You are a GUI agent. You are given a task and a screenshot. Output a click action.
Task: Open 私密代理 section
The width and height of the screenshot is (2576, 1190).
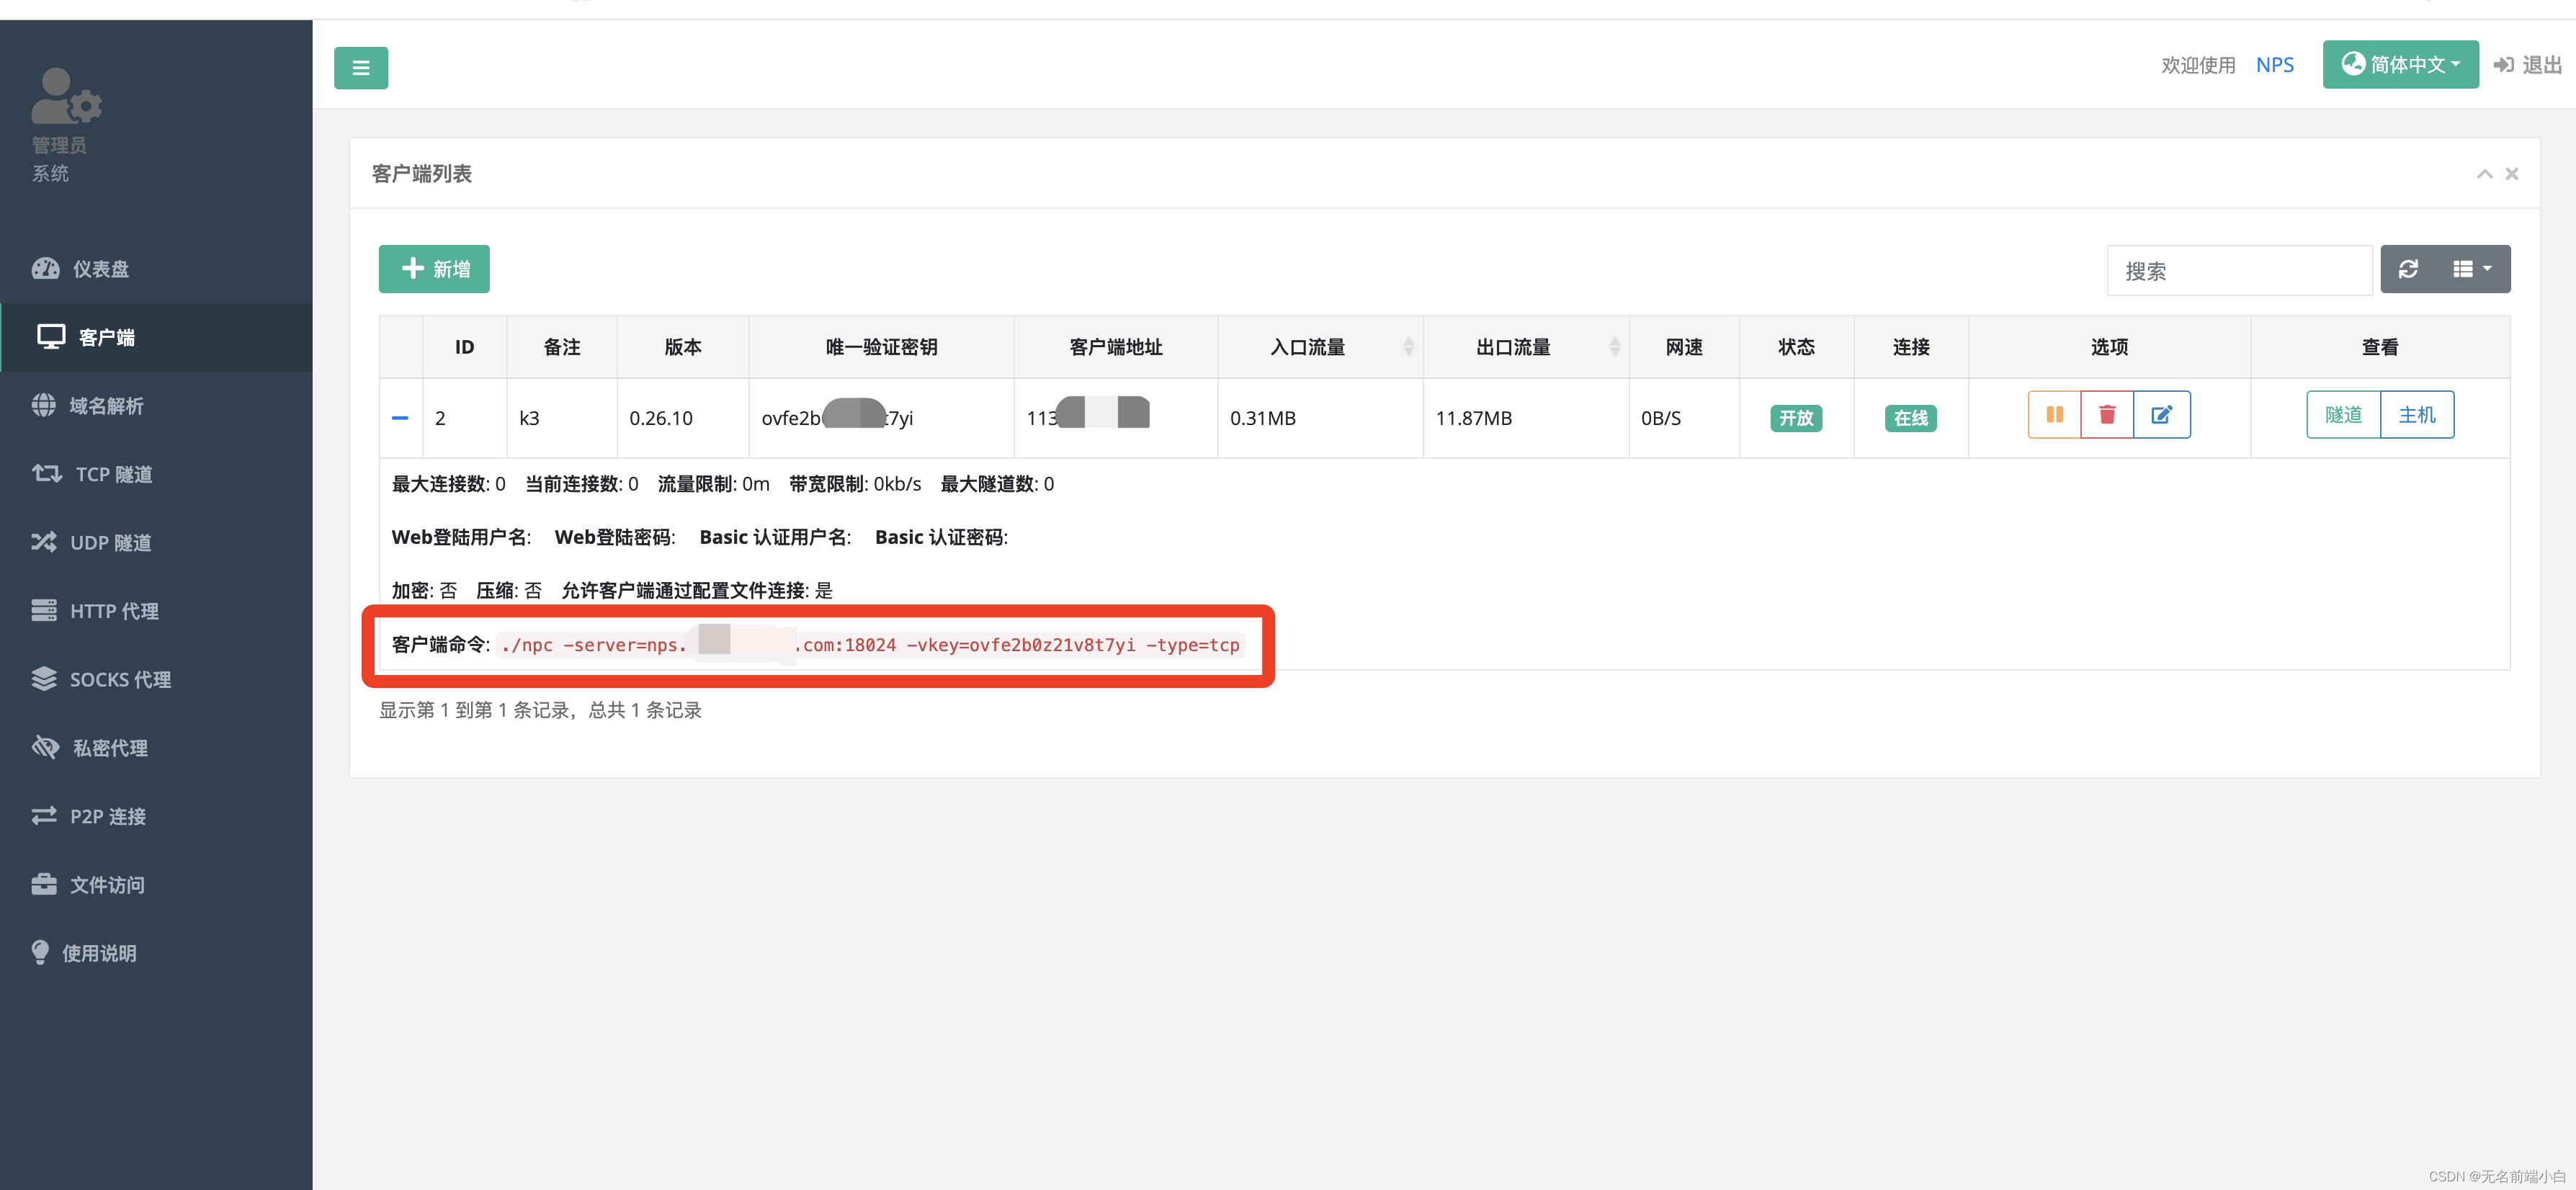pyautogui.click(x=110, y=748)
